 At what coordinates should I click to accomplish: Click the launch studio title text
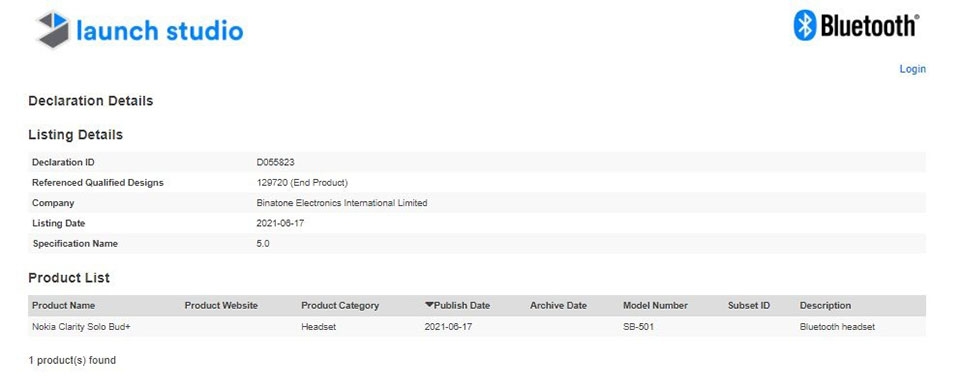pyautogui.click(x=160, y=31)
